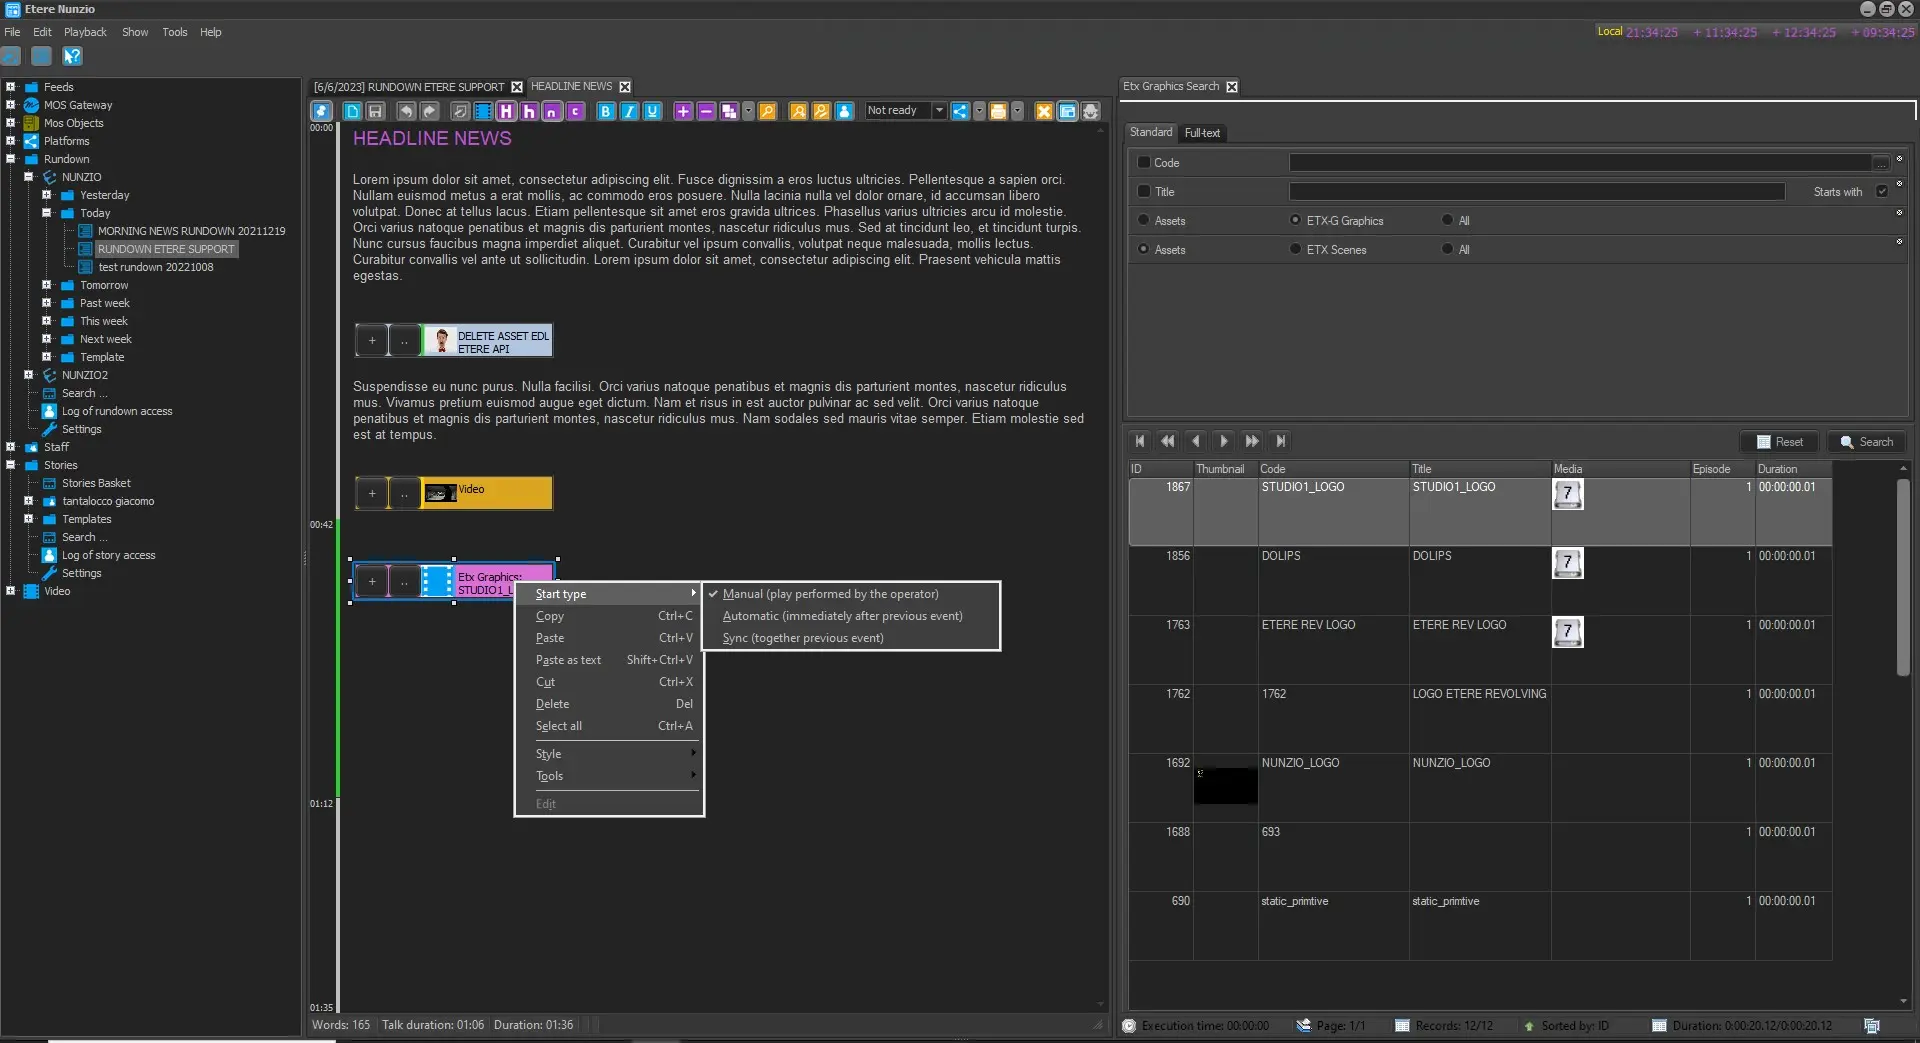Choose Automatic start type from submenu
Screen dimensions: 1920x1043
(x=842, y=616)
